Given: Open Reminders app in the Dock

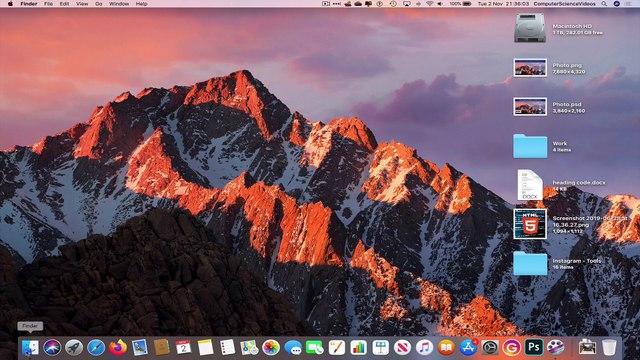Looking at the screenshot, I should coord(227,348).
